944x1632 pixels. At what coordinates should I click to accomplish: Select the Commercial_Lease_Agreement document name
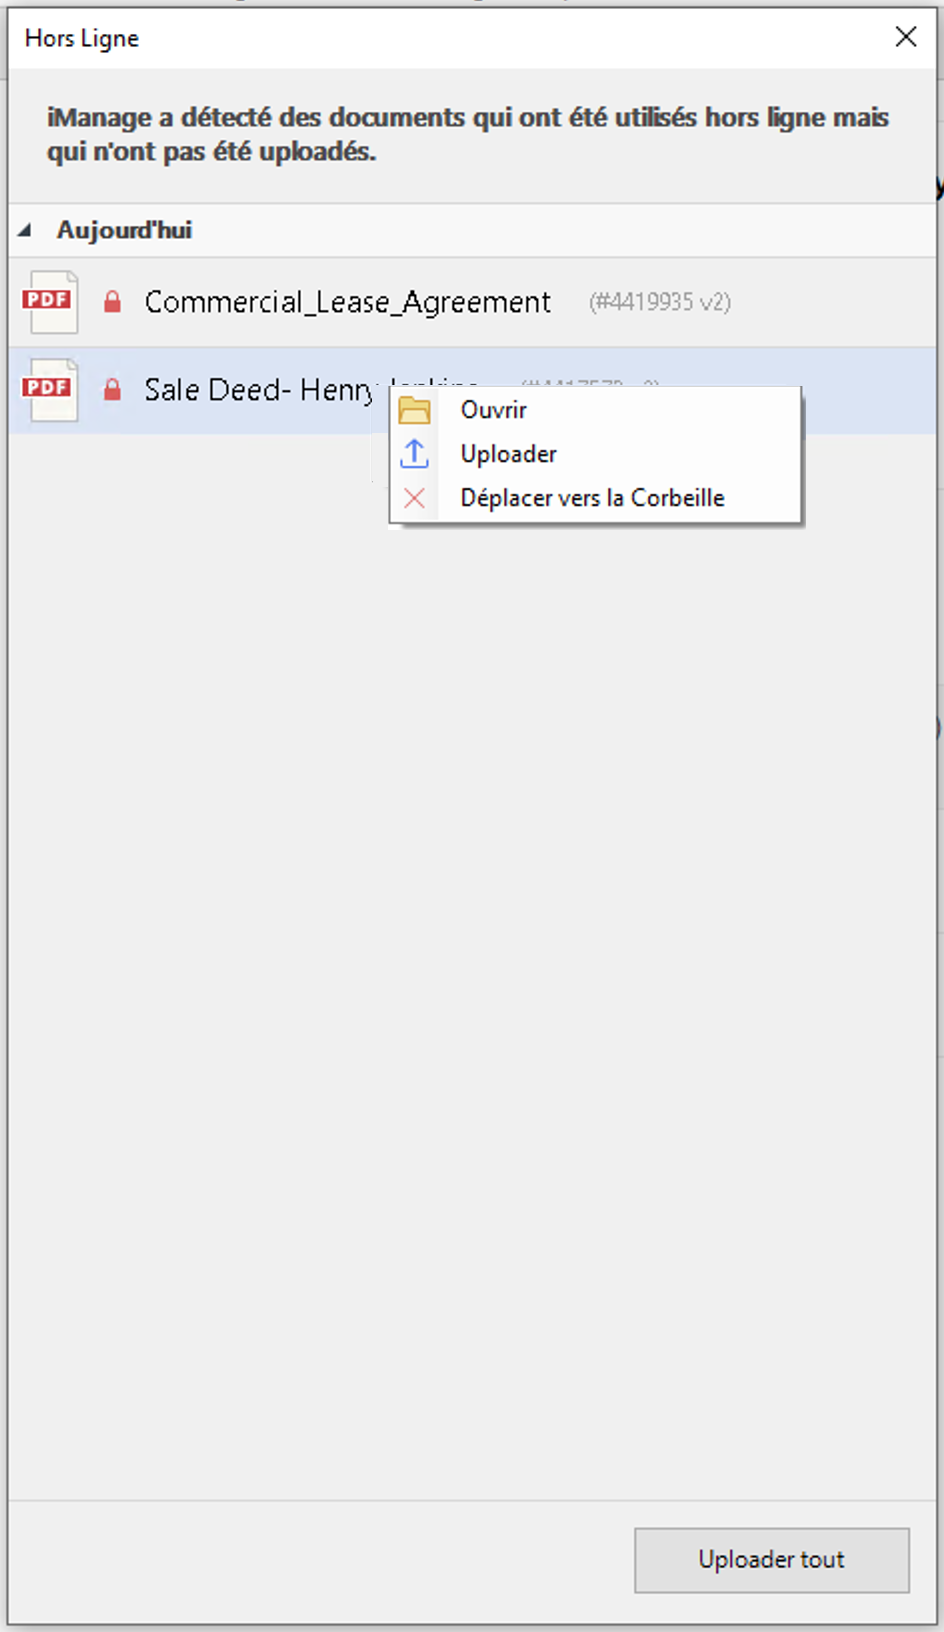click(x=347, y=302)
